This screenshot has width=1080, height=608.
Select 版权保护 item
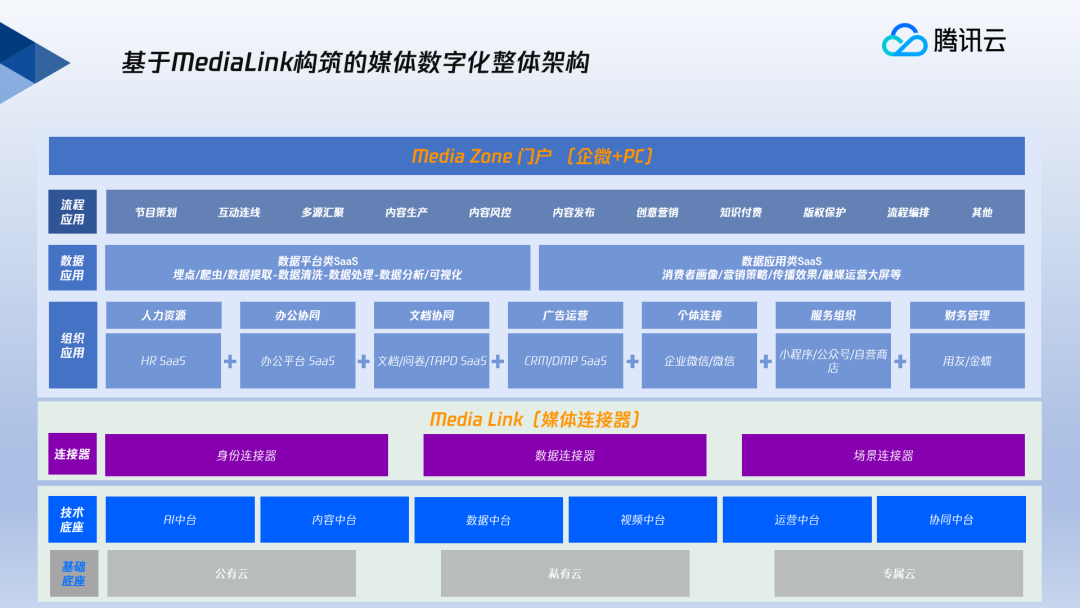click(x=824, y=212)
